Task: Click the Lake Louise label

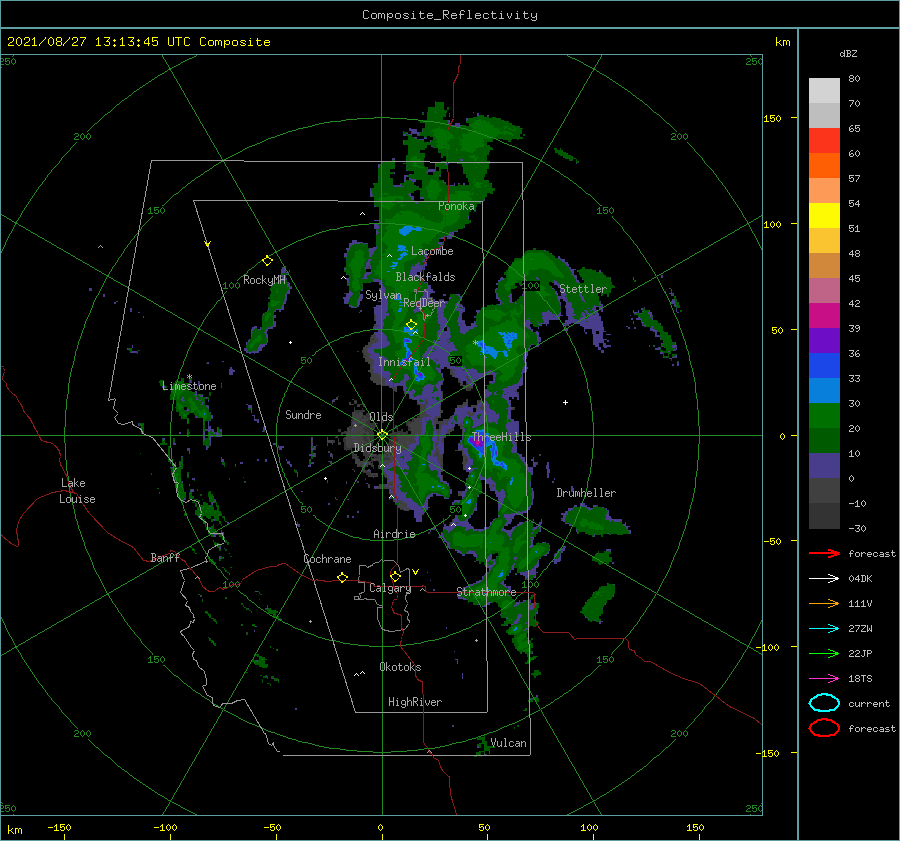Action: pos(77,491)
